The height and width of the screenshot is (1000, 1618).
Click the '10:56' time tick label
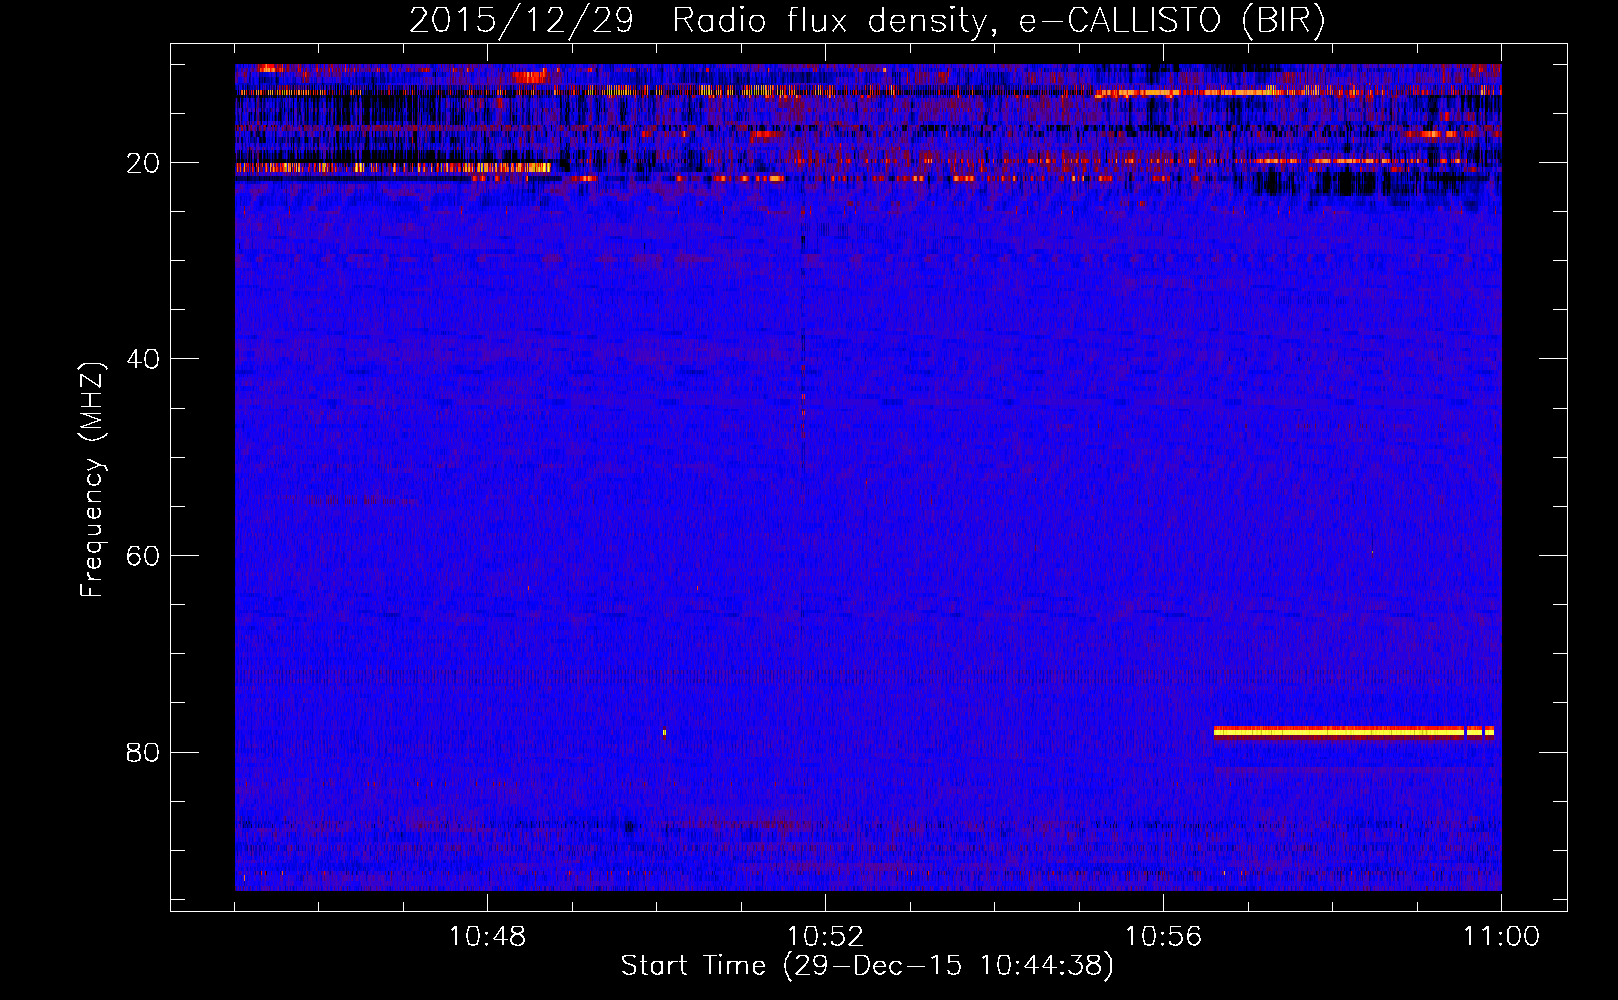click(x=1163, y=937)
